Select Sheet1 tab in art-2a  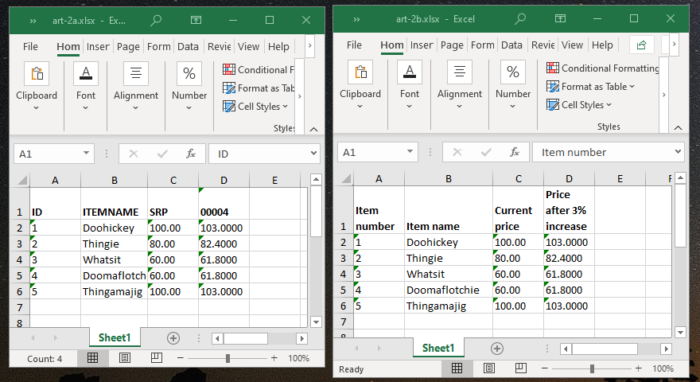[x=114, y=338]
